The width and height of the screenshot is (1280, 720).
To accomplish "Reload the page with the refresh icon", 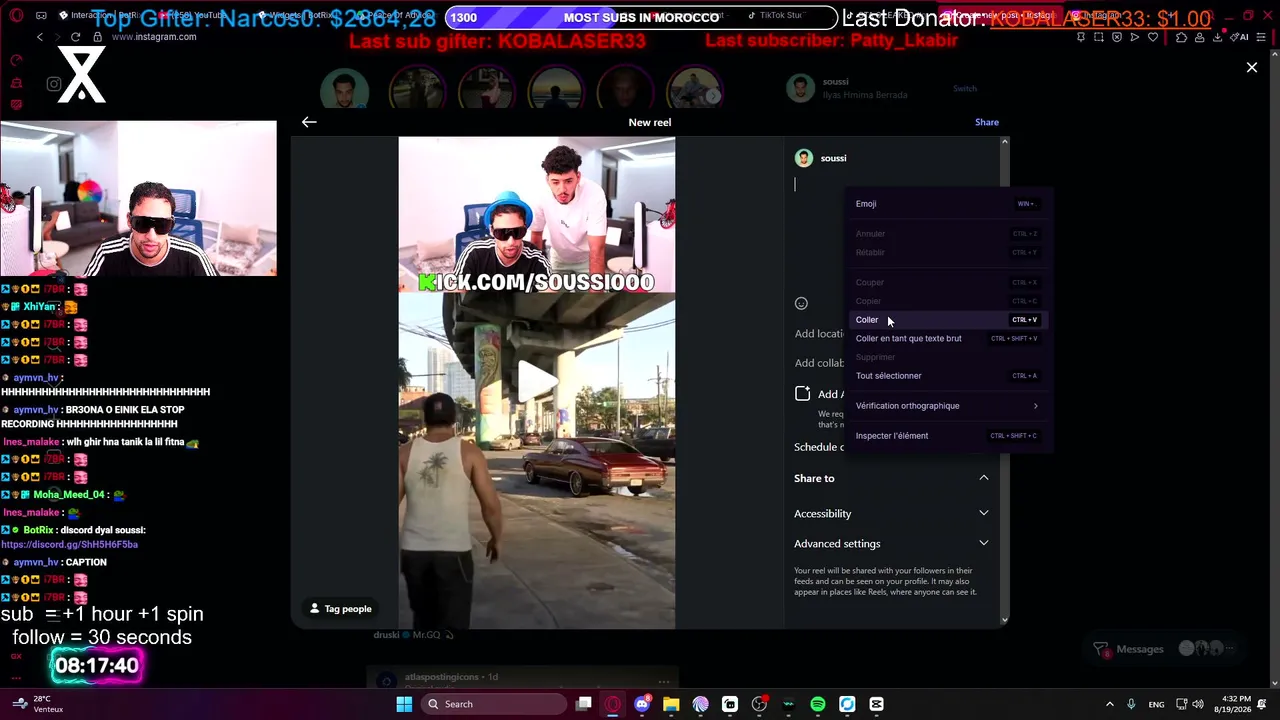I will (76, 37).
